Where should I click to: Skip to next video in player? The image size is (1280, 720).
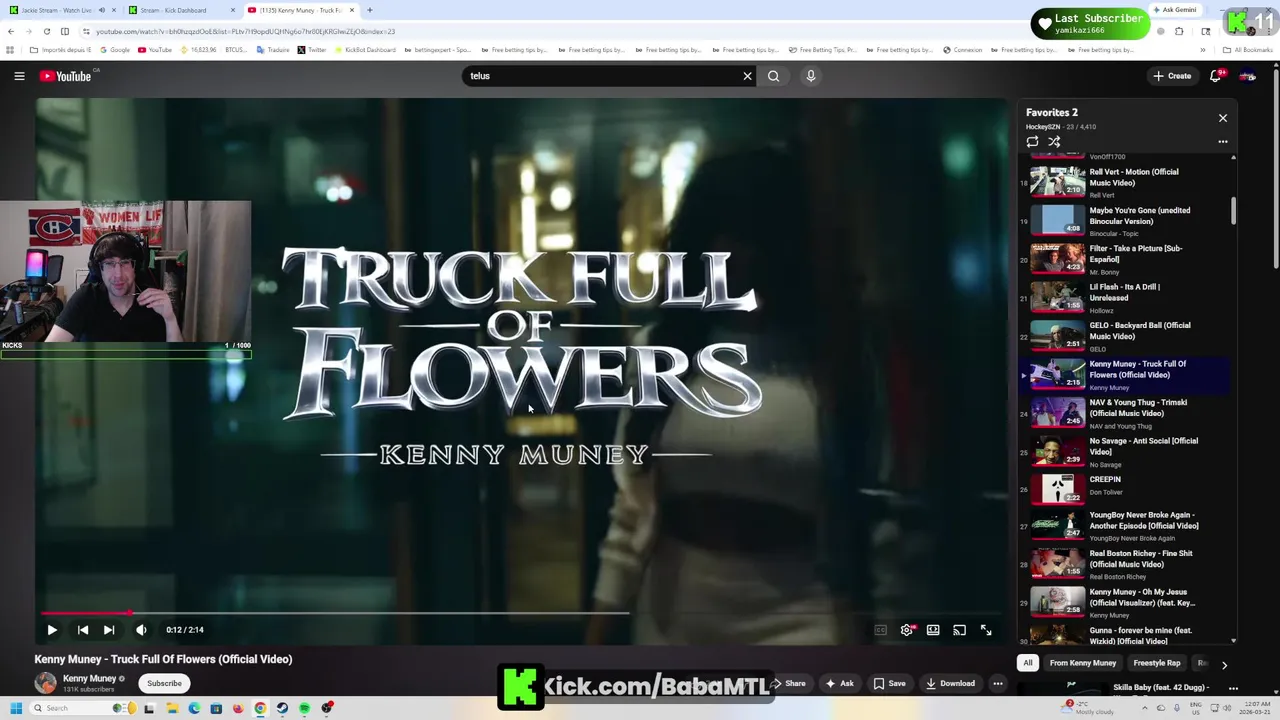point(109,630)
